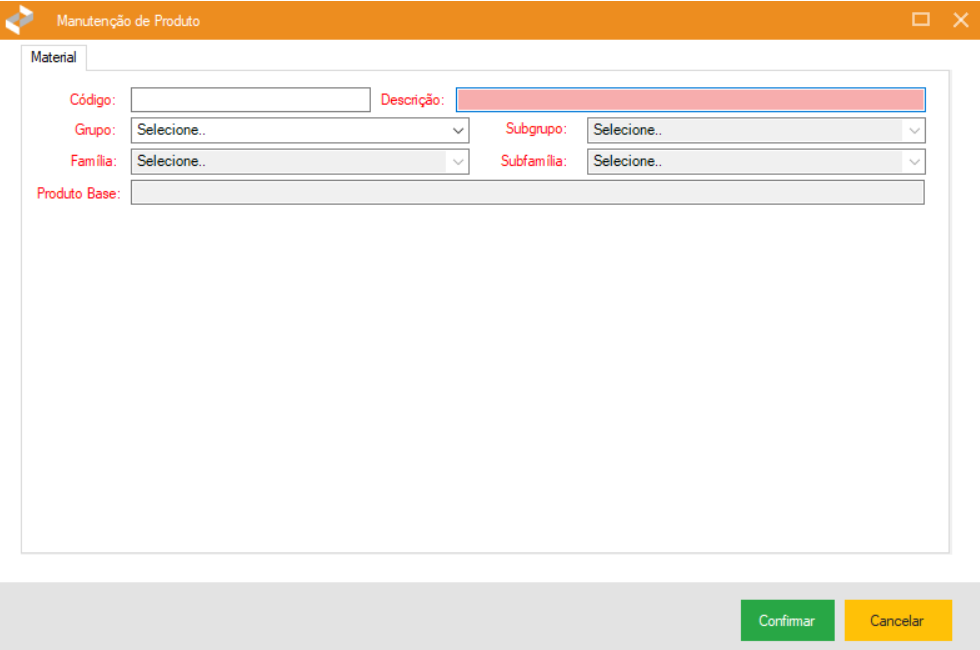
Task: Click into the pink Descrição field
Action: pyautogui.click(x=690, y=100)
